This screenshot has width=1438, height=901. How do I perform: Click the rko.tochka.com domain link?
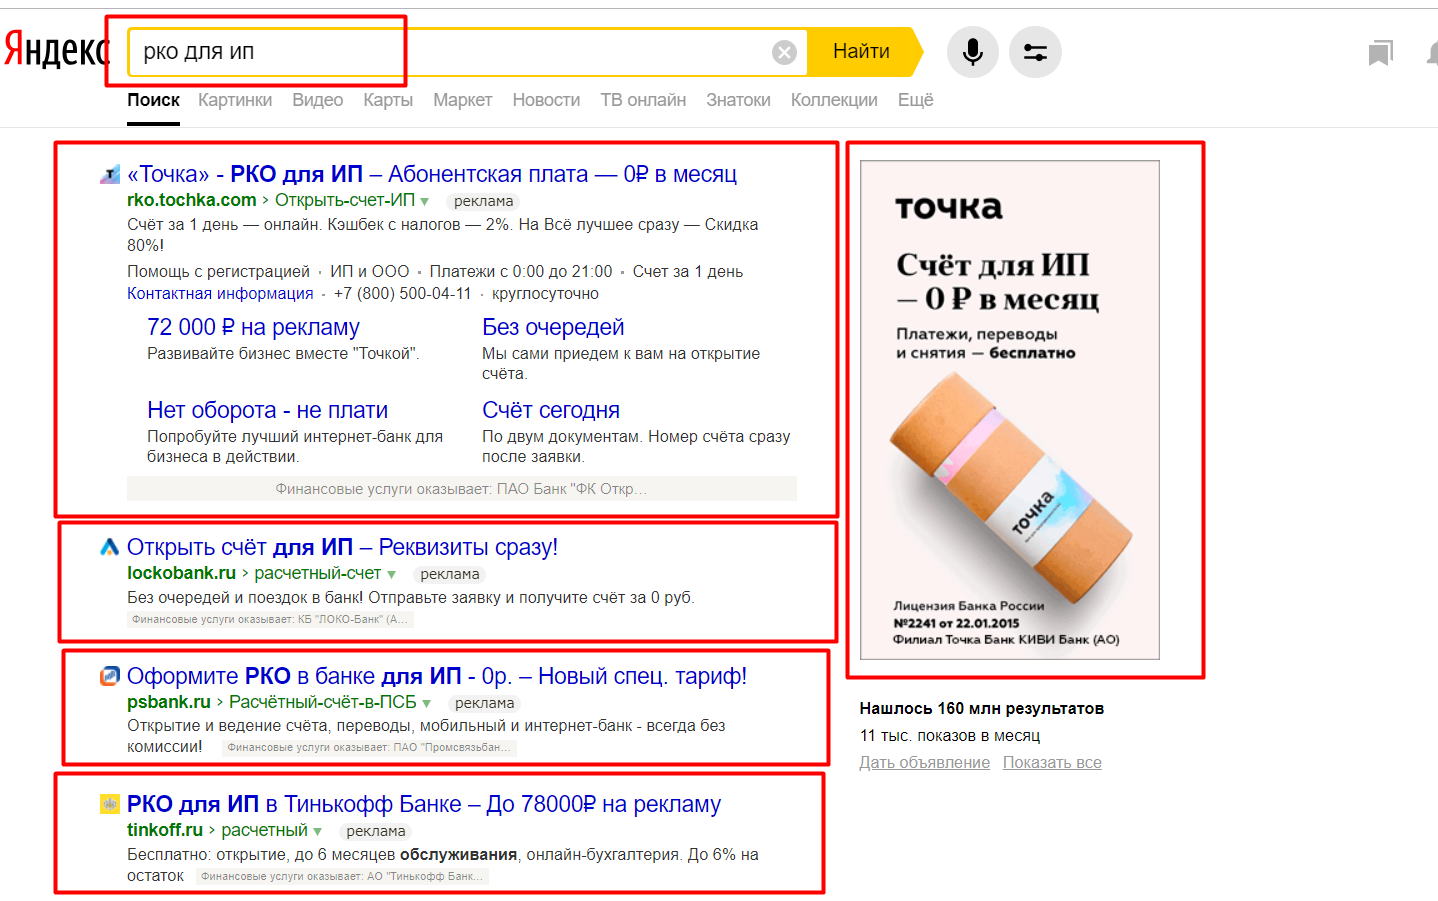(192, 200)
